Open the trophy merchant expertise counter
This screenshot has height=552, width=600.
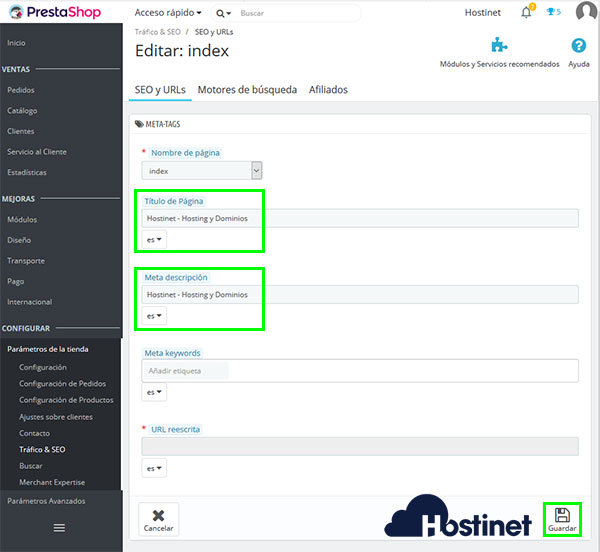tap(554, 12)
